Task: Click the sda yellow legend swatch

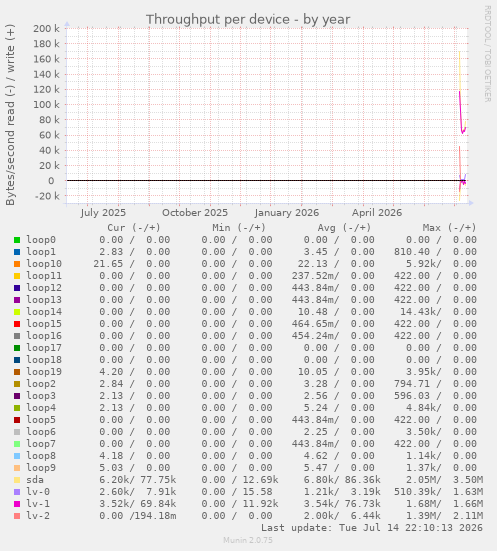Action: [17, 480]
